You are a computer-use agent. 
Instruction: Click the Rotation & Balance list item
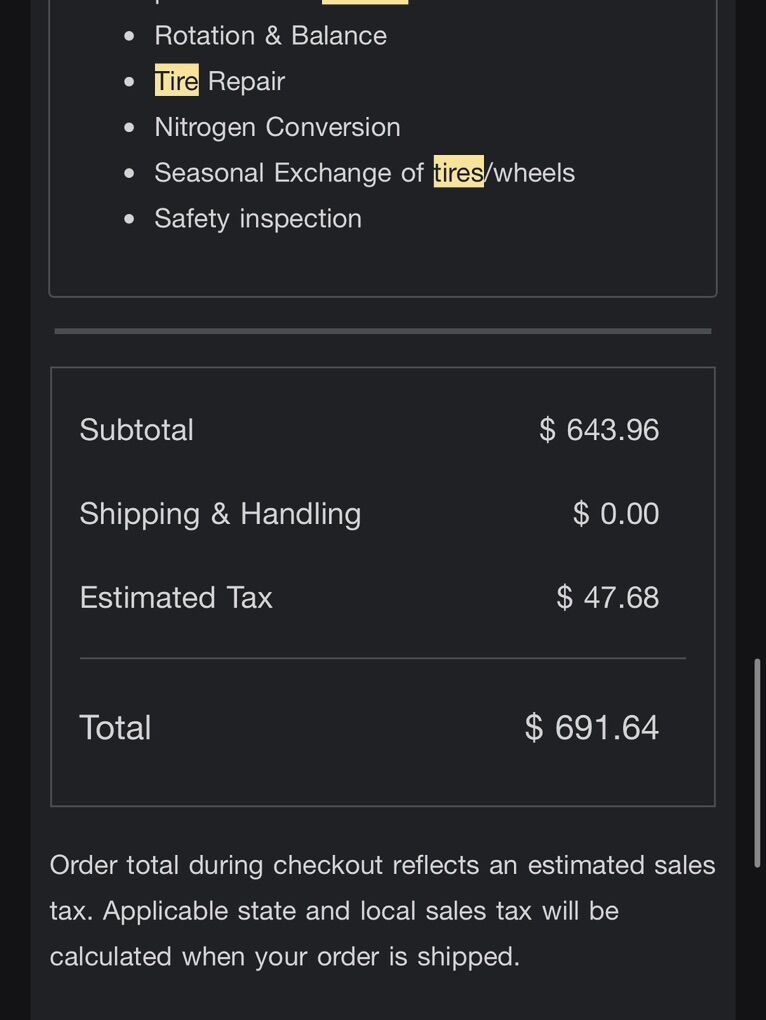(x=270, y=35)
